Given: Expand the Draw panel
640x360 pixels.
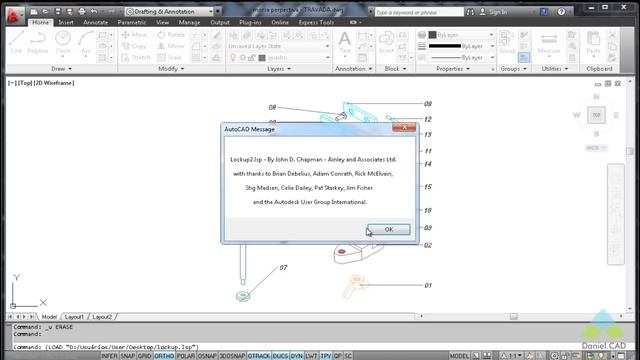Looking at the screenshot, I should click(x=61, y=69).
